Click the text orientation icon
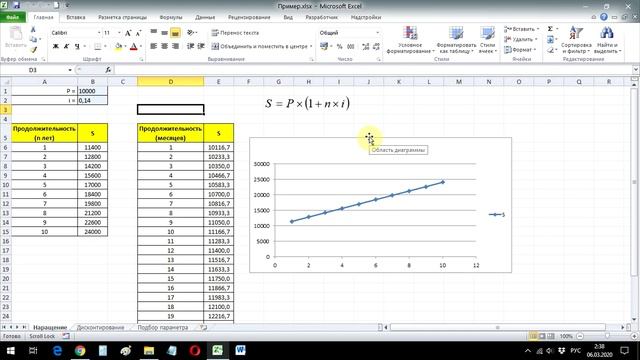Viewport: 640px width, 360px height. [x=190, y=33]
